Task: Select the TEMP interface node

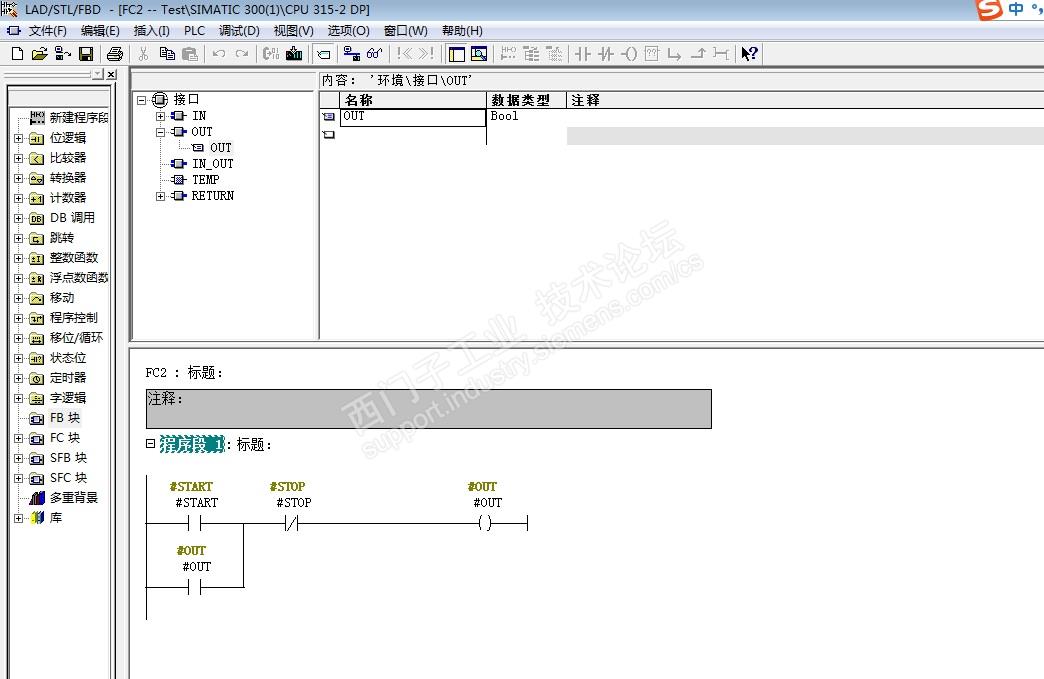Action: click(x=205, y=180)
